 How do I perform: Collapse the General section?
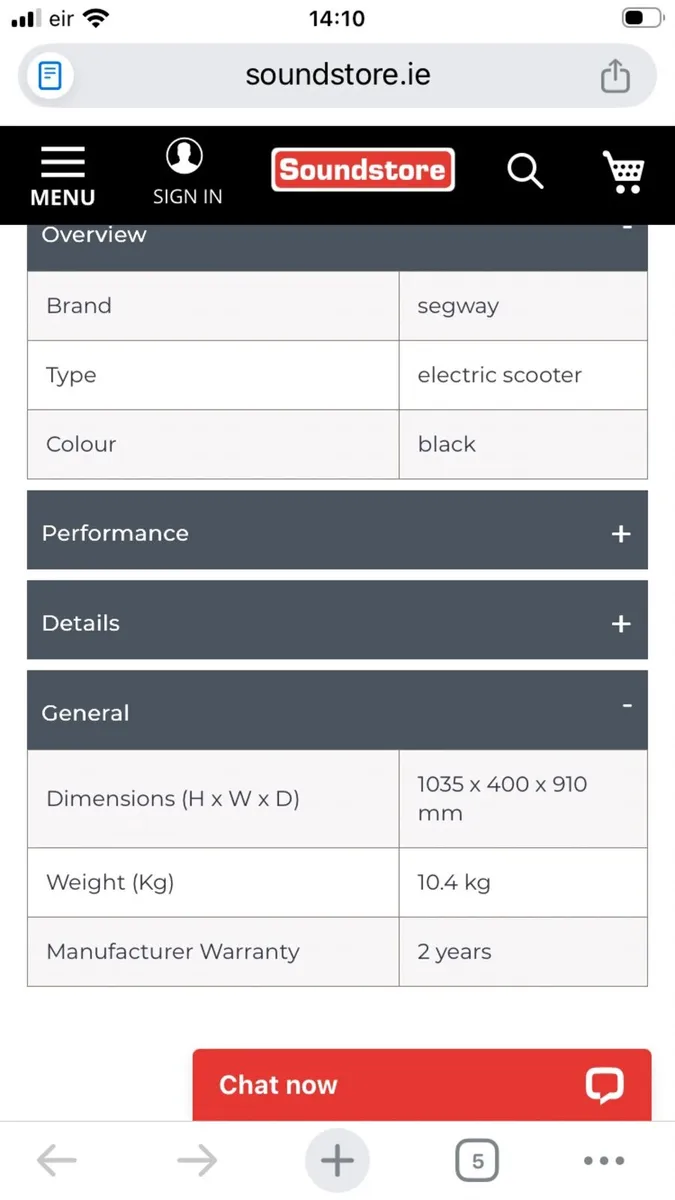click(627, 705)
